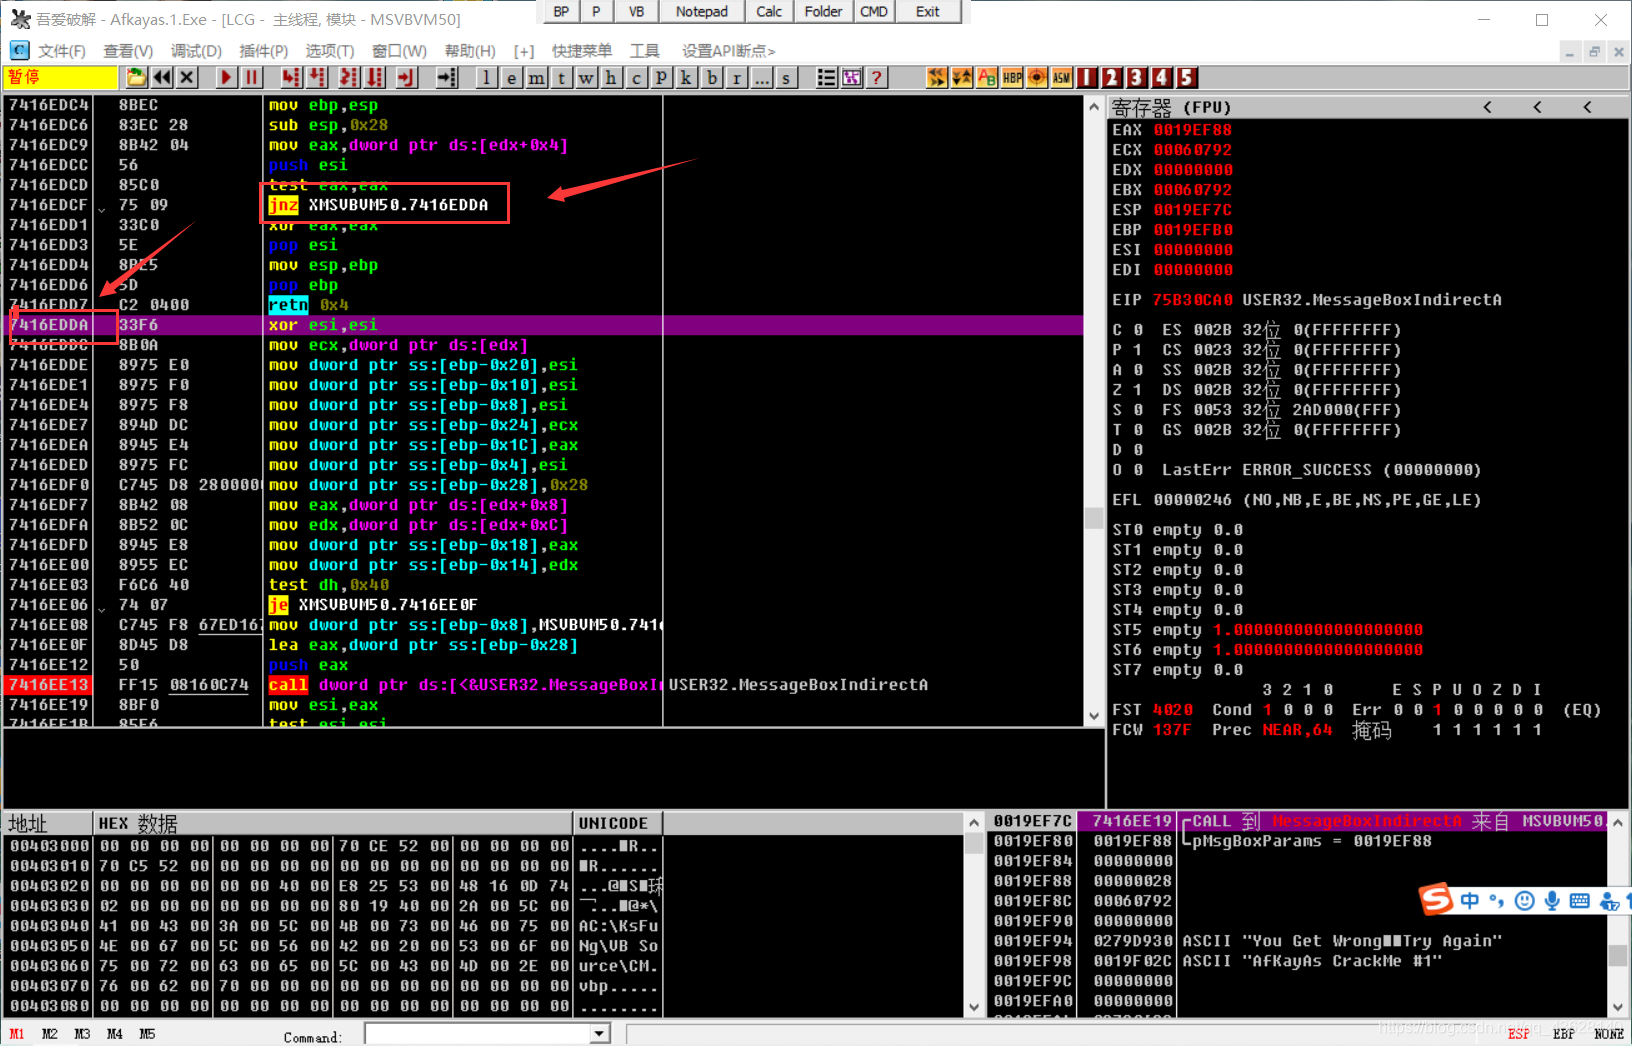Screen dimensions: 1632x1046
Task: Run the program with the play icon
Action: (x=226, y=77)
